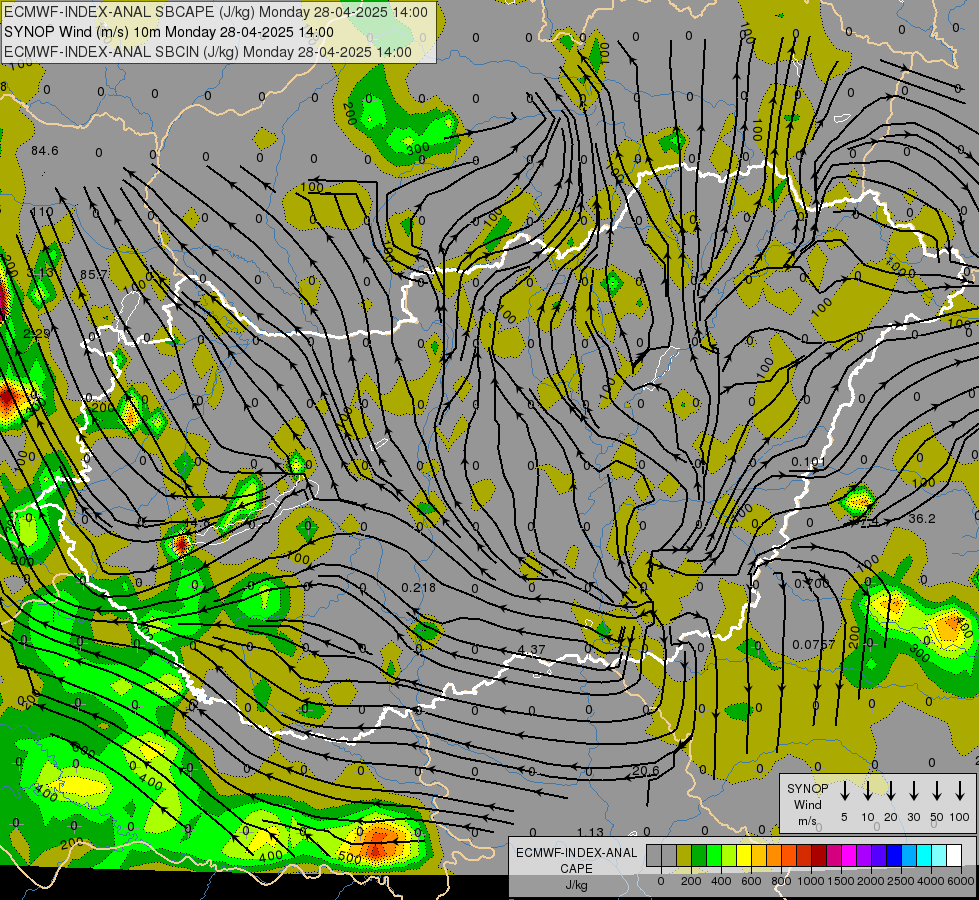Screen dimensions: 979x900
Task: Pick the deep blue swatch left of the 2500 tick
Action: pyautogui.click(x=895, y=856)
